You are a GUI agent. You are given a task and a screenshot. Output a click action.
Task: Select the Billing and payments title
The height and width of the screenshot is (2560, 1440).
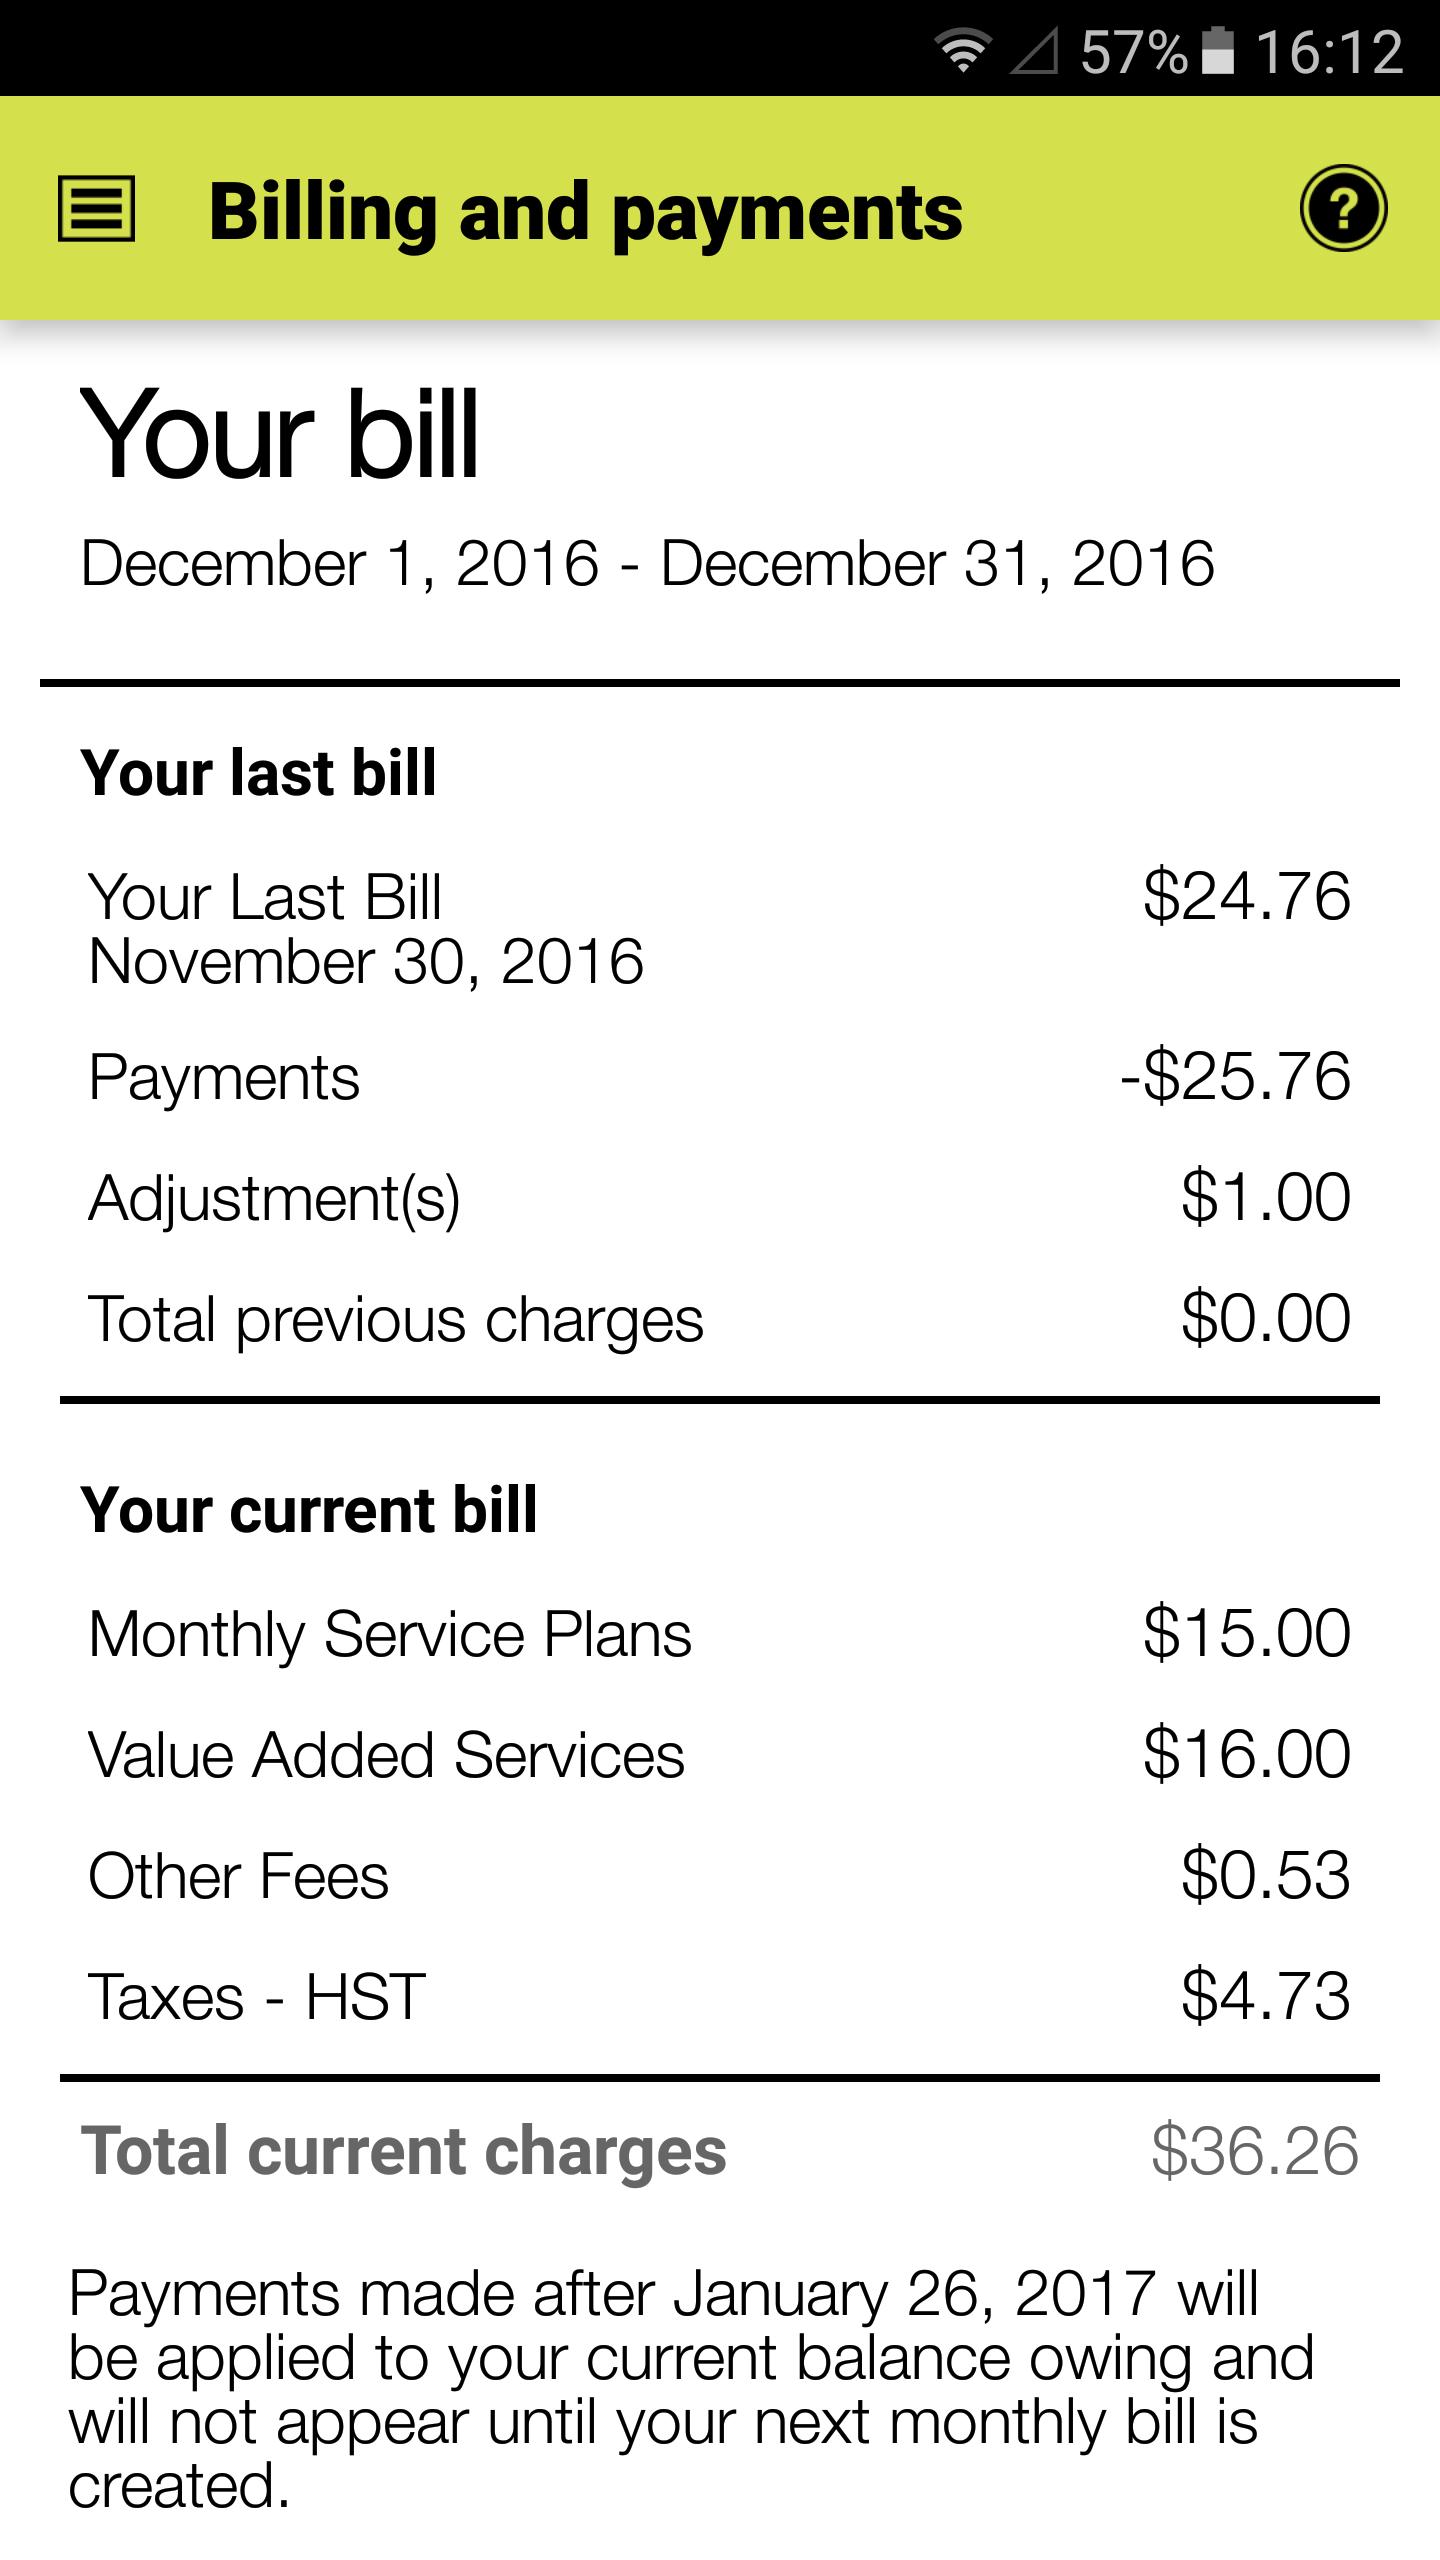click(x=585, y=212)
